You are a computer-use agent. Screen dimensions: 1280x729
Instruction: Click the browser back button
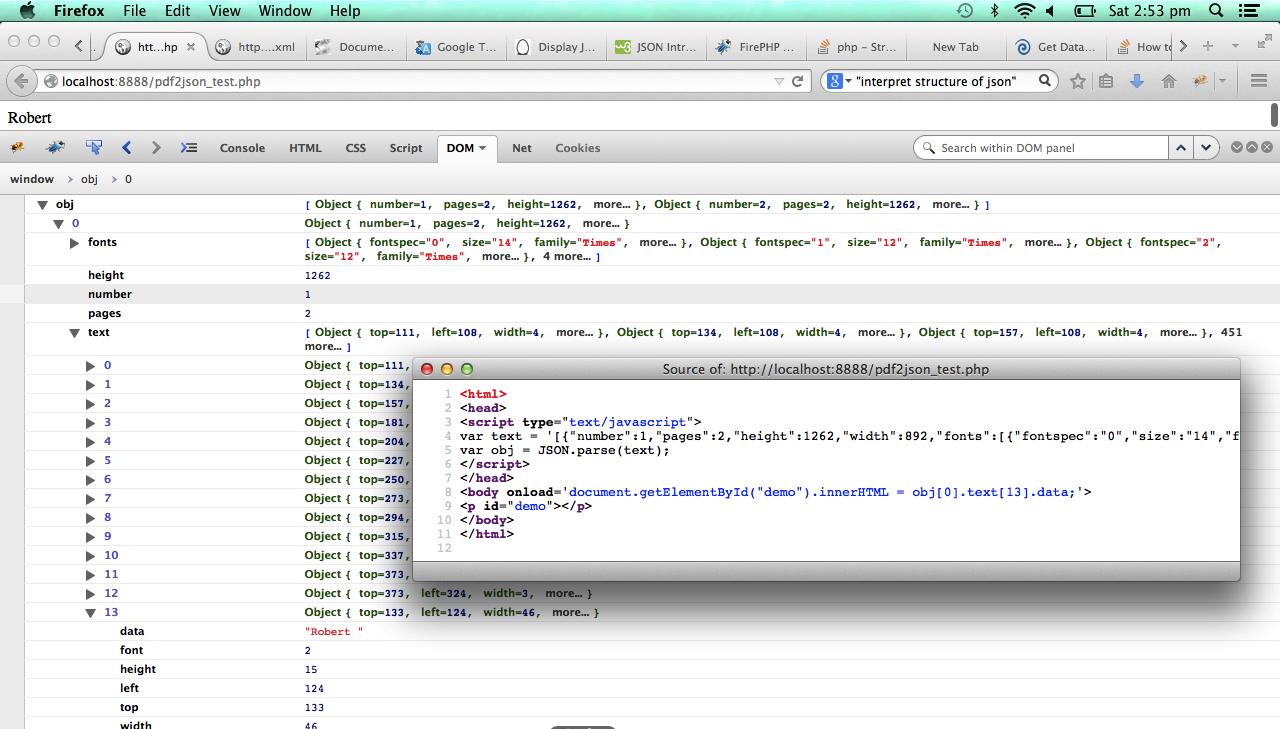pyautogui.click(x=21, y=81)
